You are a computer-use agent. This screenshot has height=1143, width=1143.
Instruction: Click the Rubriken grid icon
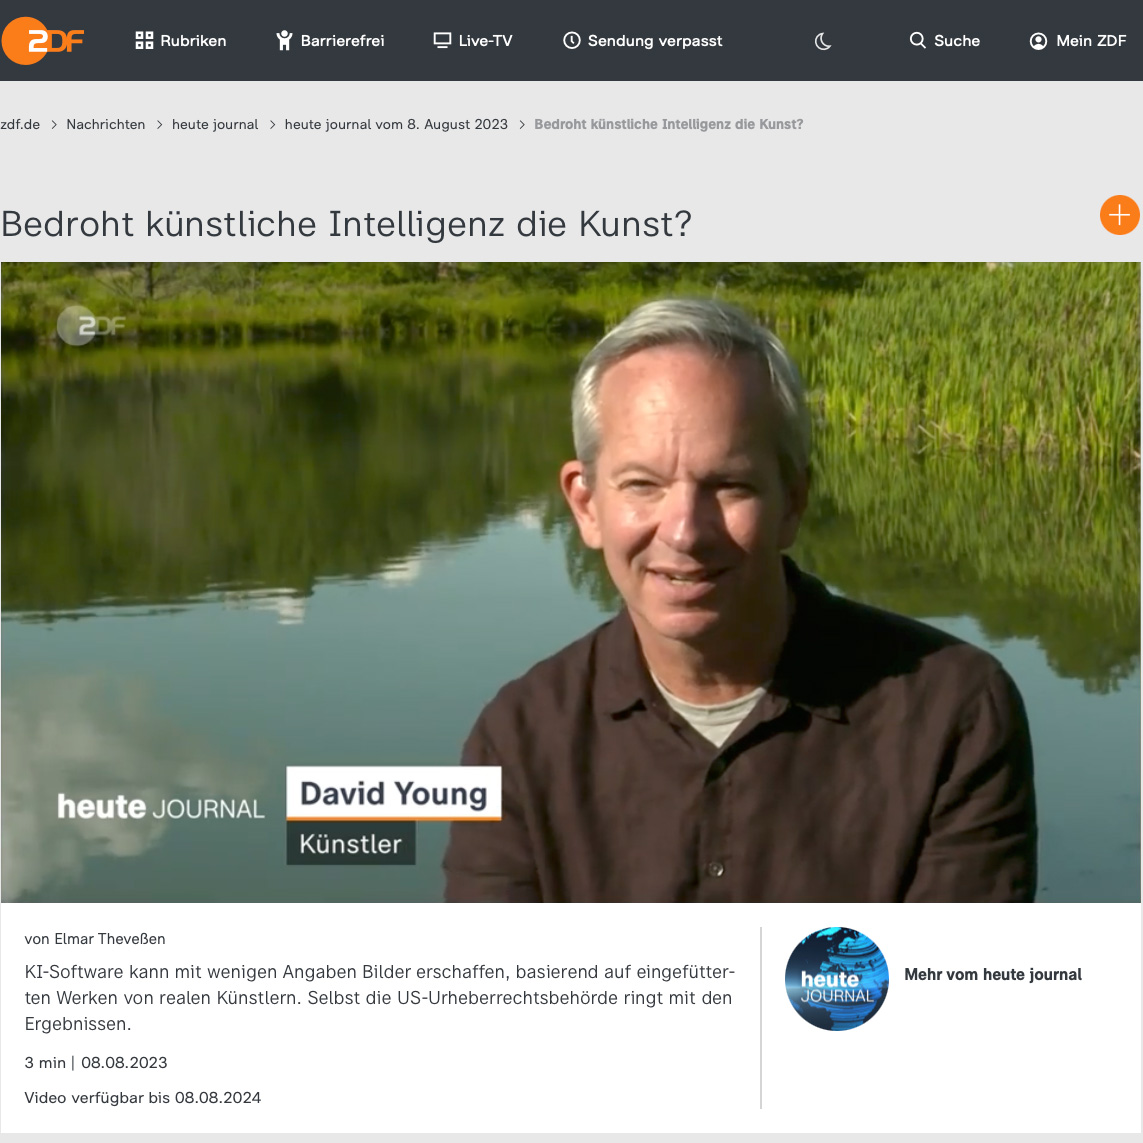point(144,41)
